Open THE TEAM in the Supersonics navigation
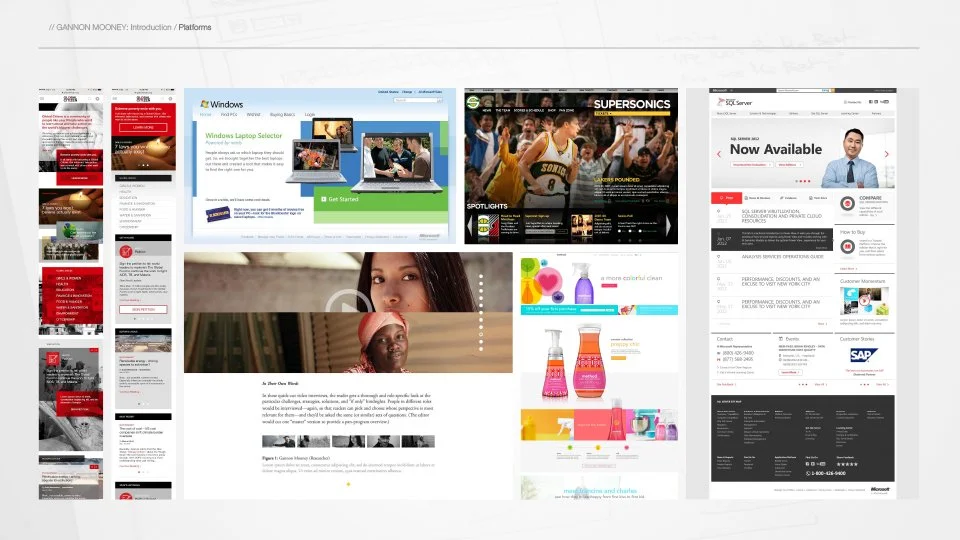Viewport: 960px width, 540px height. click(503, 110)
